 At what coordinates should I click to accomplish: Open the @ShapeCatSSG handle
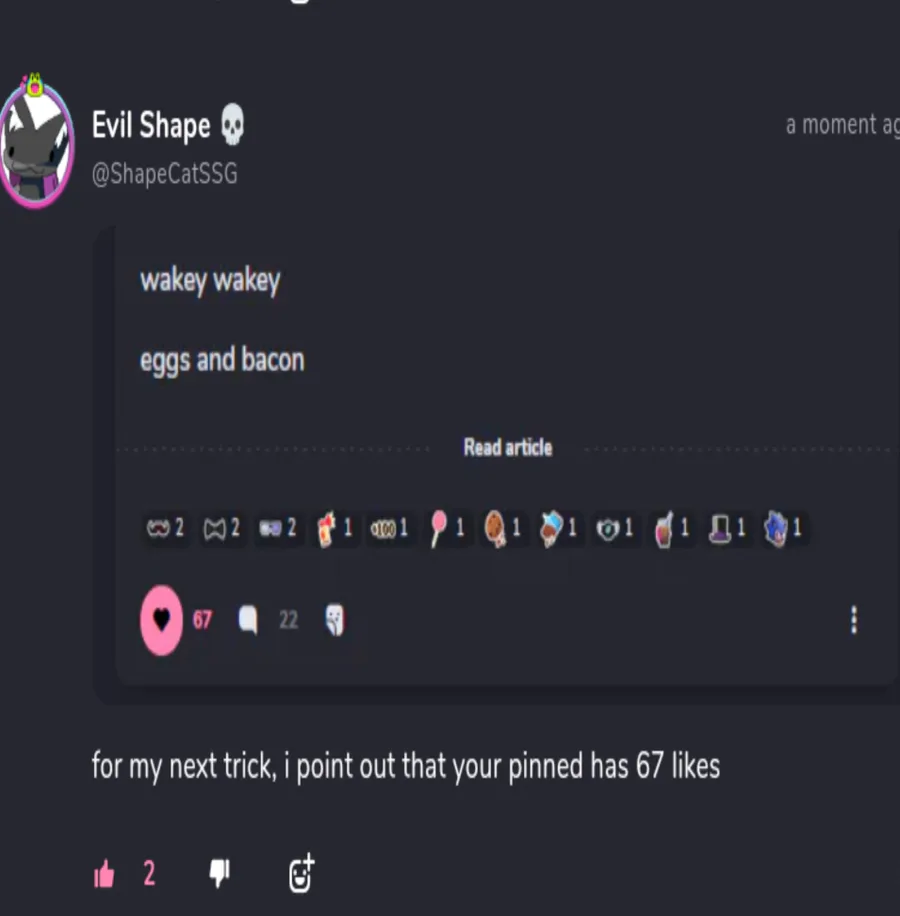(165, 174)
